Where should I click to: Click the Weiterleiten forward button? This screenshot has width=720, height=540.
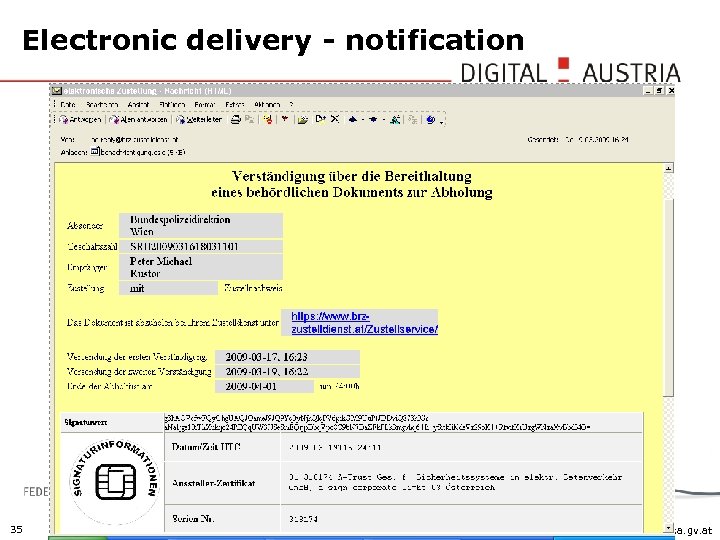[199, 119]
